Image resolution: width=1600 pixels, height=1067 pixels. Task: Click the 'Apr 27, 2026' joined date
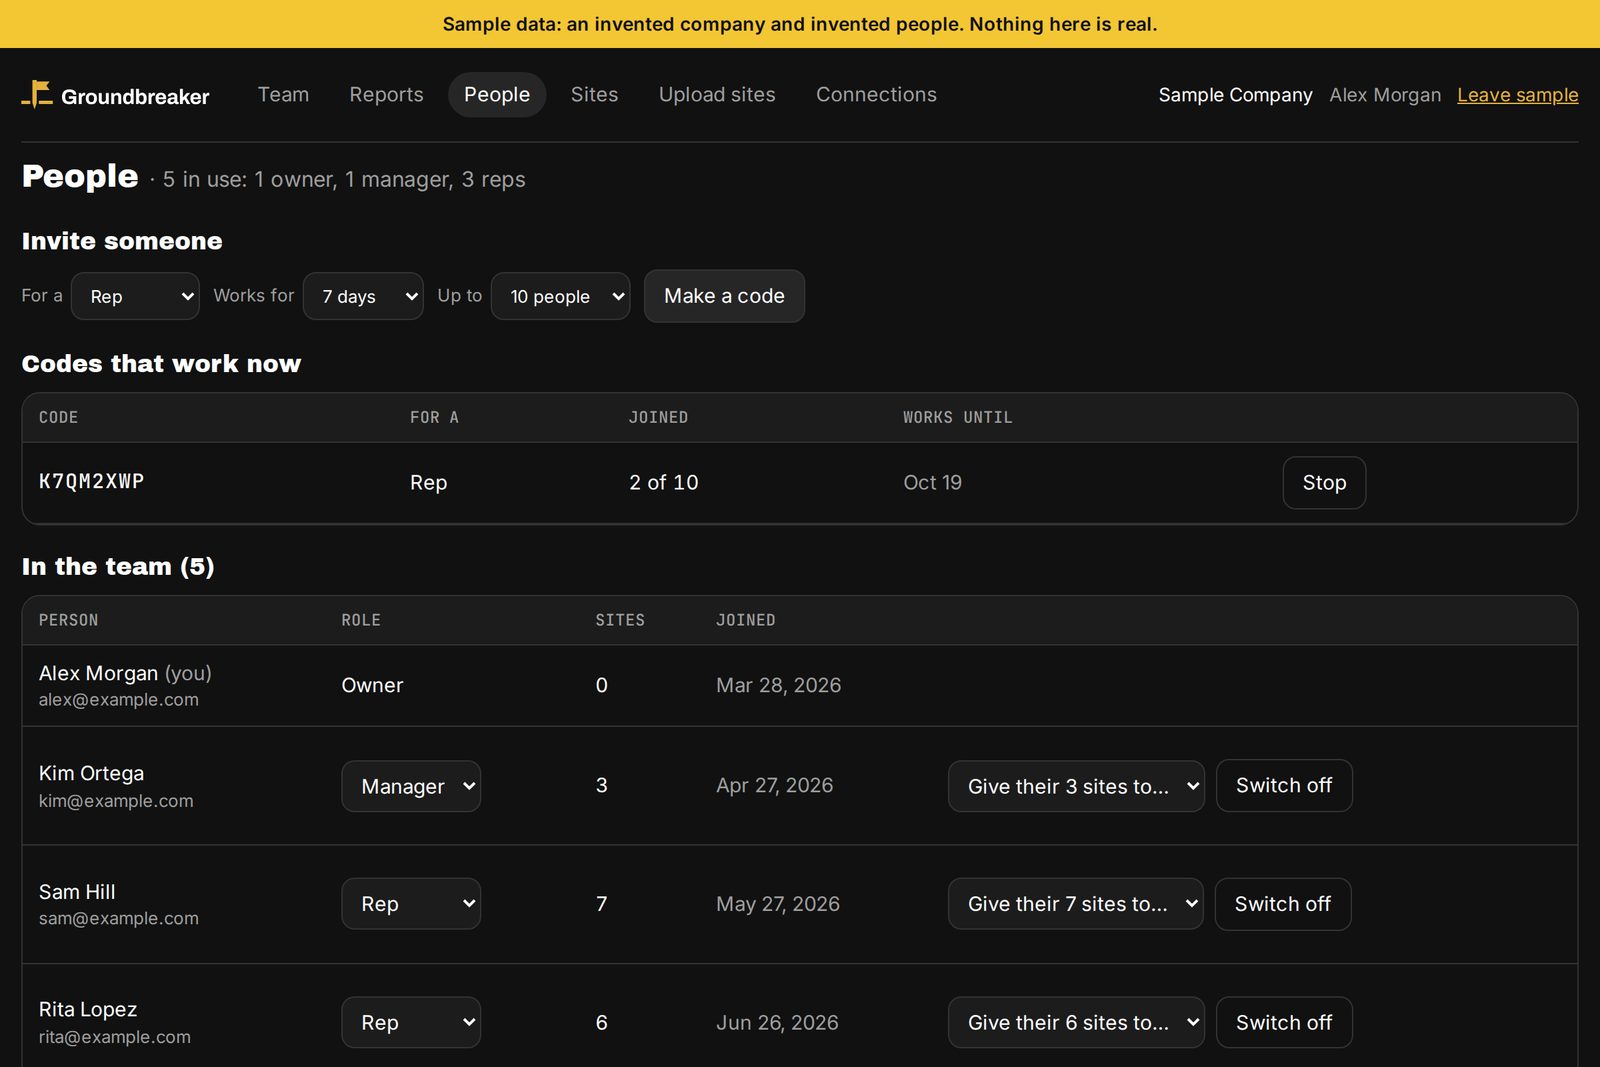pyautogui.click(x=774, y=786)
